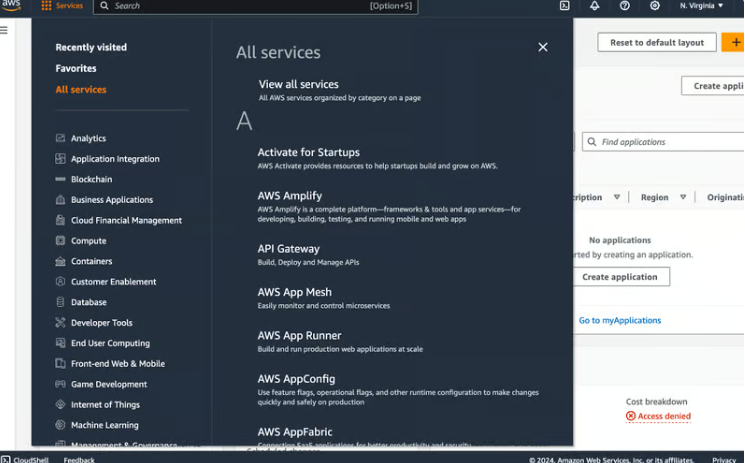Sort by the description column arrow
Viewport: 745px width, 463px height.
[x=617, y=197]
